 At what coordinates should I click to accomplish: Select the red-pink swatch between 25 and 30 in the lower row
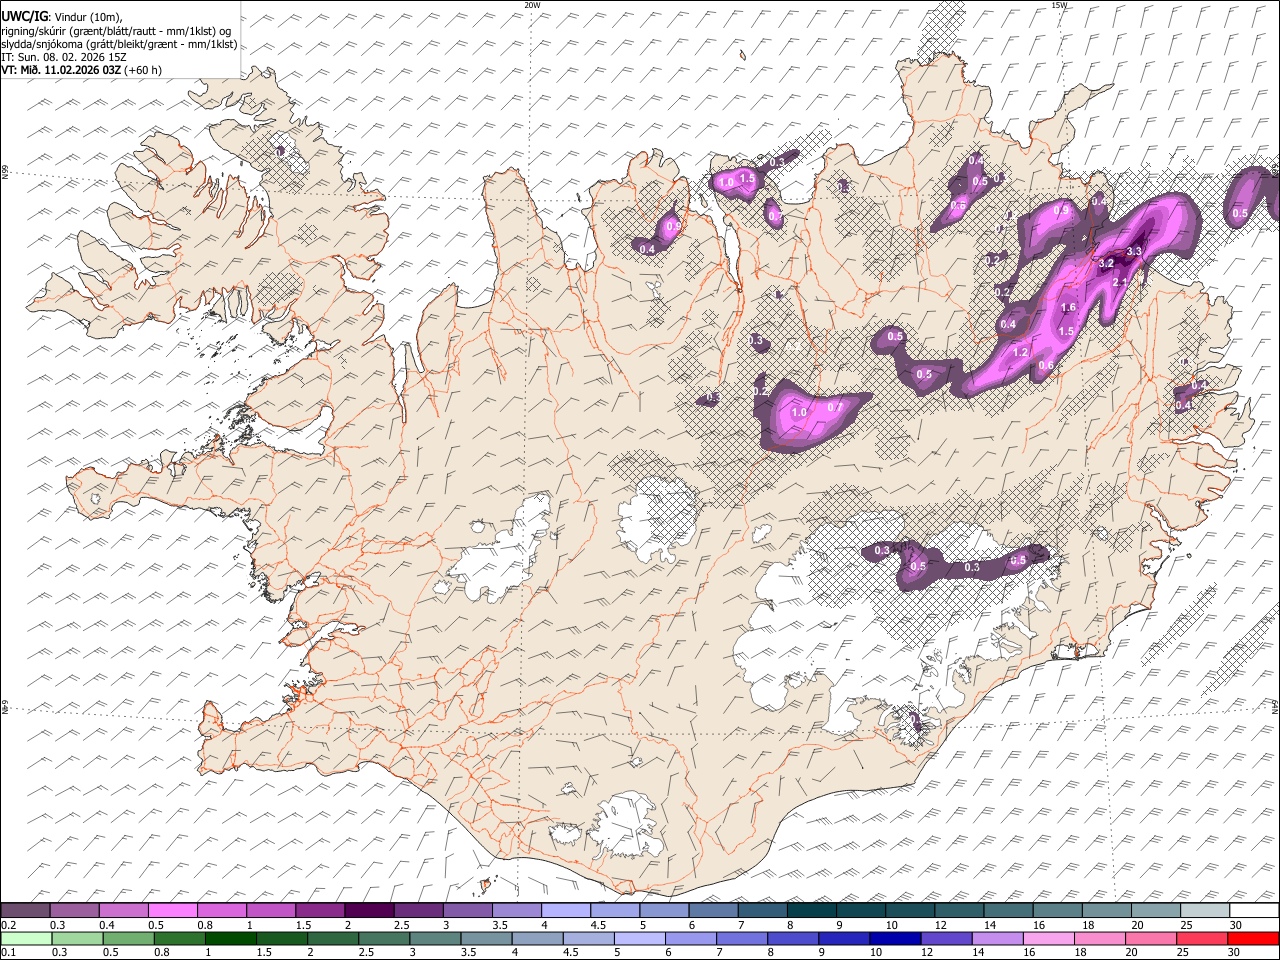(x=1203, y=938)
